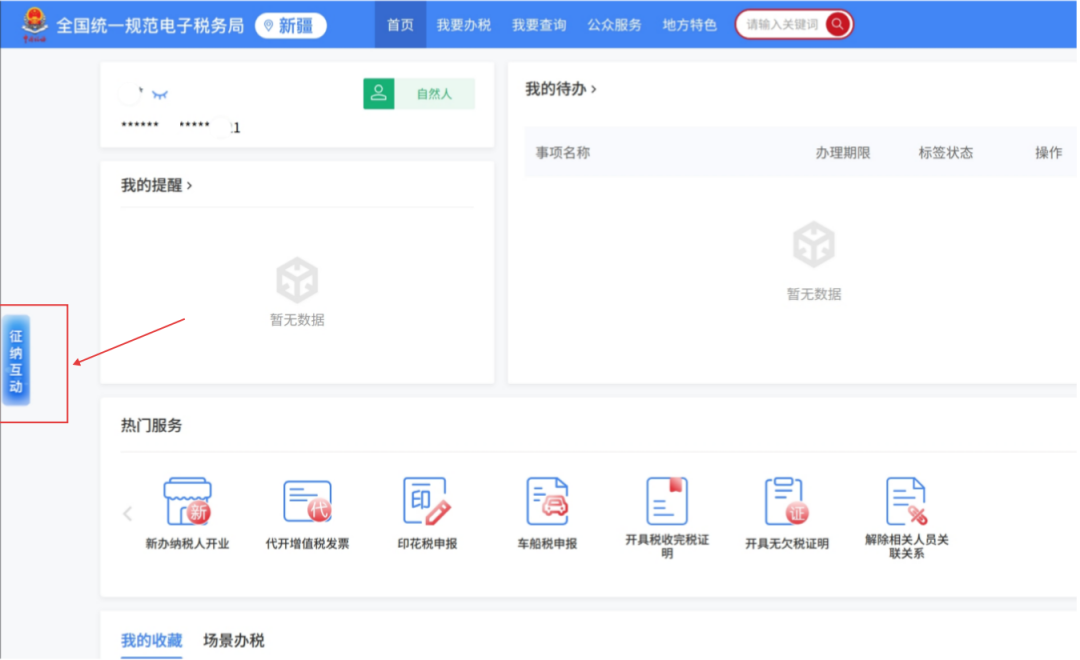Expand the 我的待办 section
Viewport: 1080px width, 660px height.
tap(561, 89)
